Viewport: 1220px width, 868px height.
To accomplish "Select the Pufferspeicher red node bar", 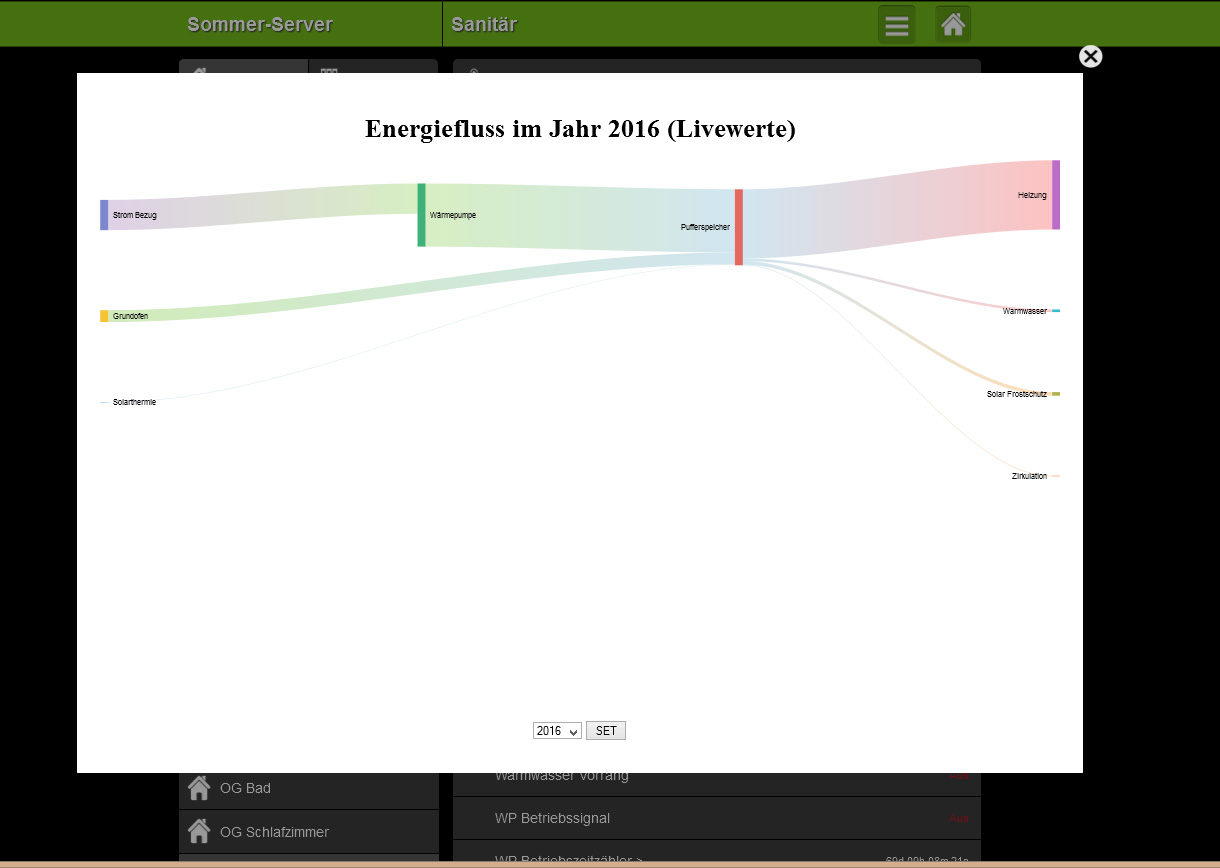I will click(x=739, y=227).
